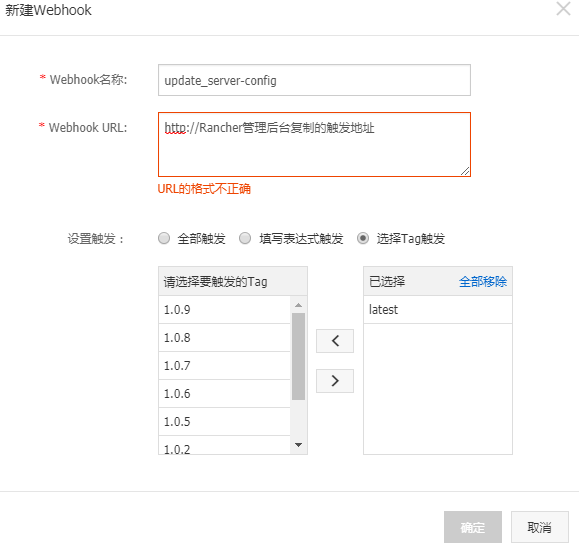
Task: Click the Webhook URL text area
Action: 314,144
